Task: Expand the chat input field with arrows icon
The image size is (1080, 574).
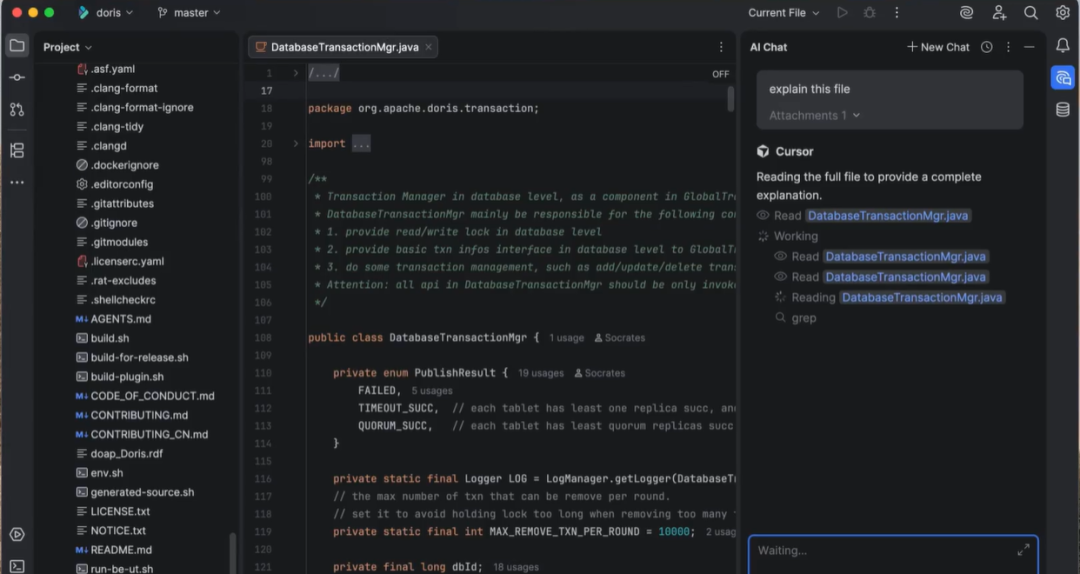Action: pyautogui.click(x=1024, y=549)
